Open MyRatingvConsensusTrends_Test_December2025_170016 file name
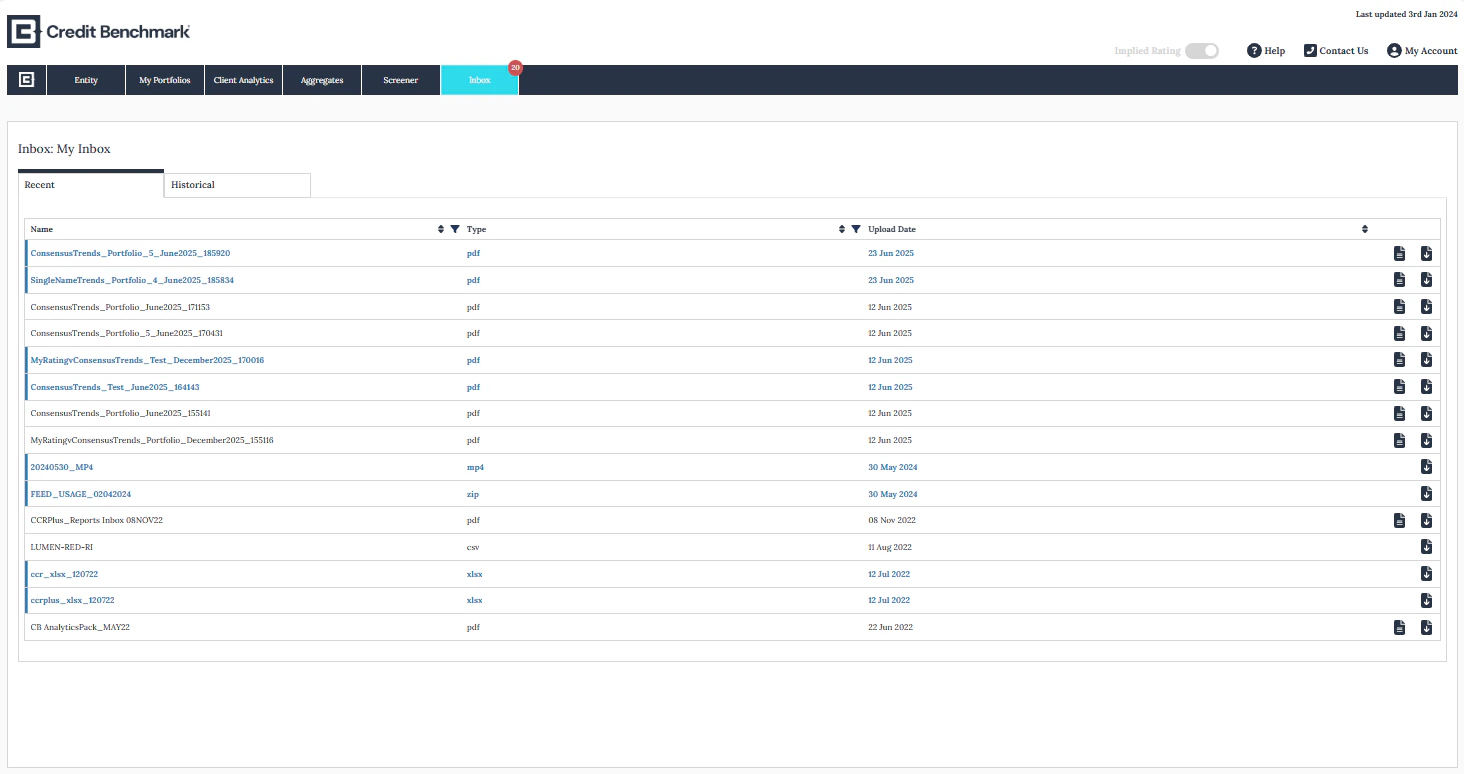The height and width of the screenshot is (774, 1464). point(147,360)
